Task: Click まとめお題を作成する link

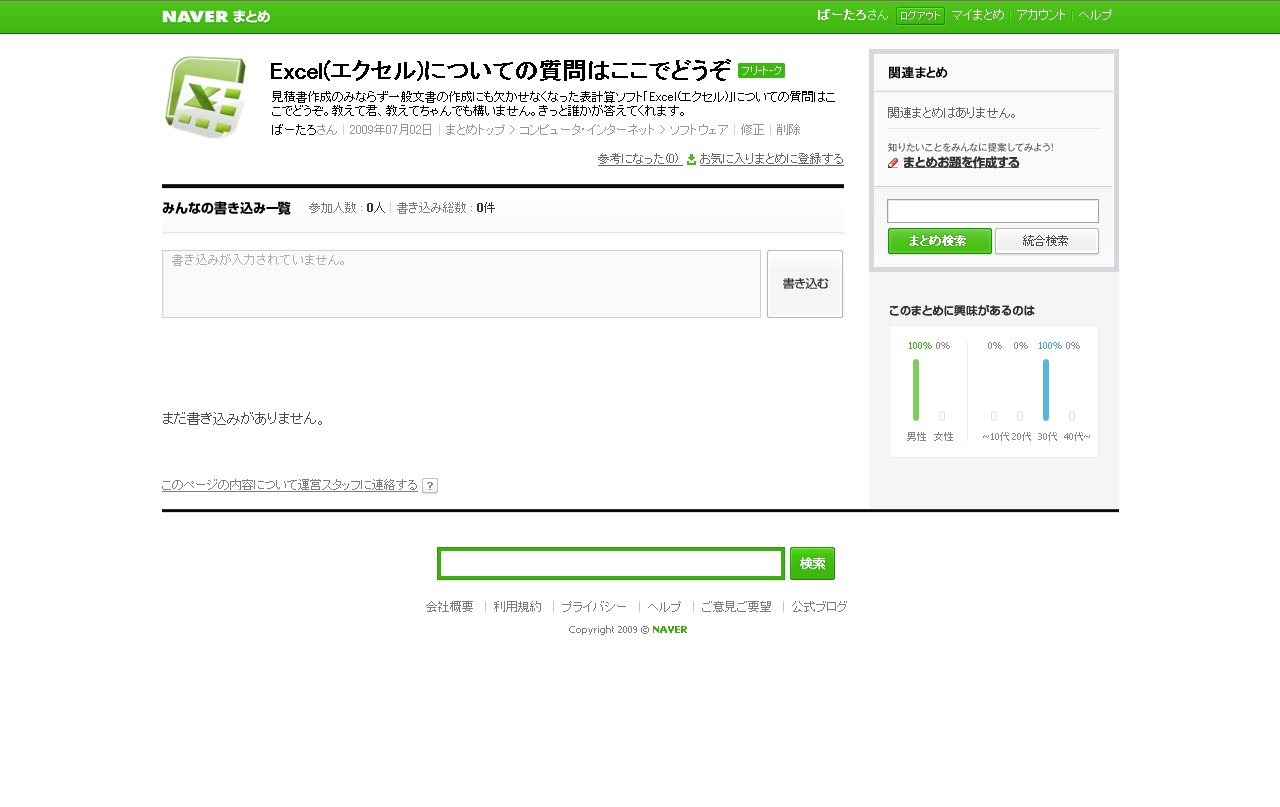Action: point(961,163)
